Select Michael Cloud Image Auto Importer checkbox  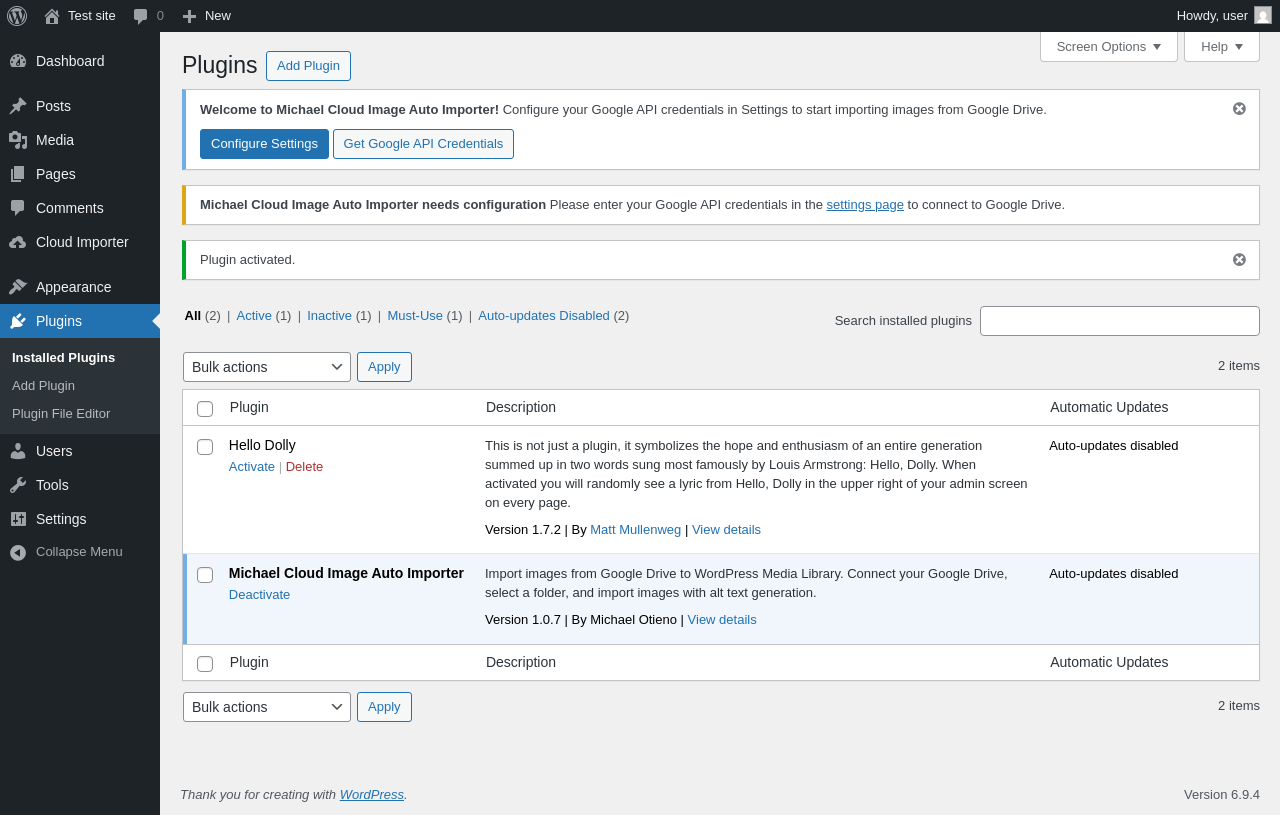[x=205, y=575]
